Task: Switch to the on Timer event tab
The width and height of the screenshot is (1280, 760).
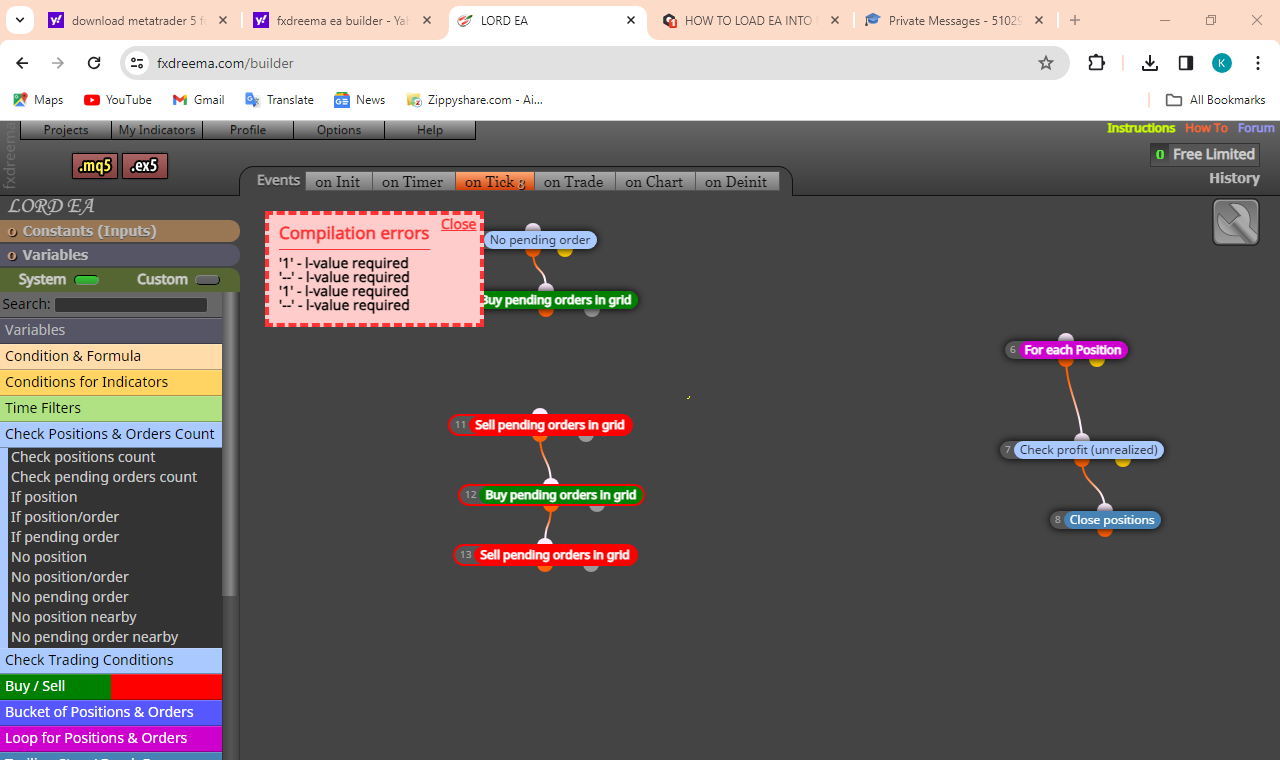Action: click(x=413, y=182)
